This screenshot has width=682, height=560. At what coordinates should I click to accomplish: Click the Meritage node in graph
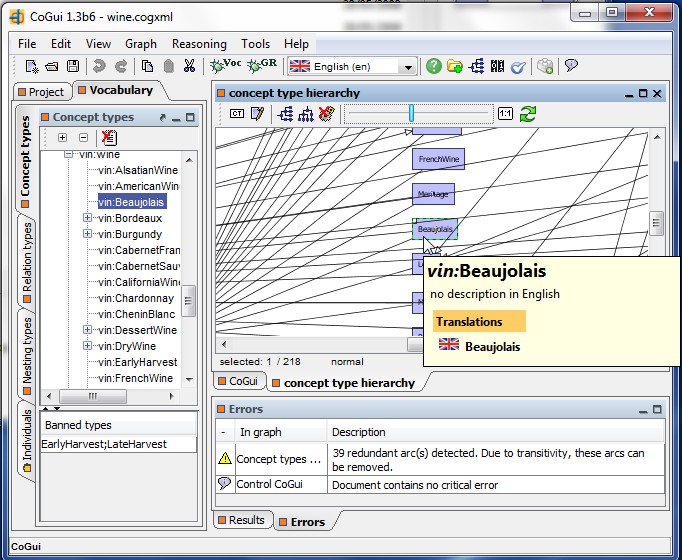433,194
